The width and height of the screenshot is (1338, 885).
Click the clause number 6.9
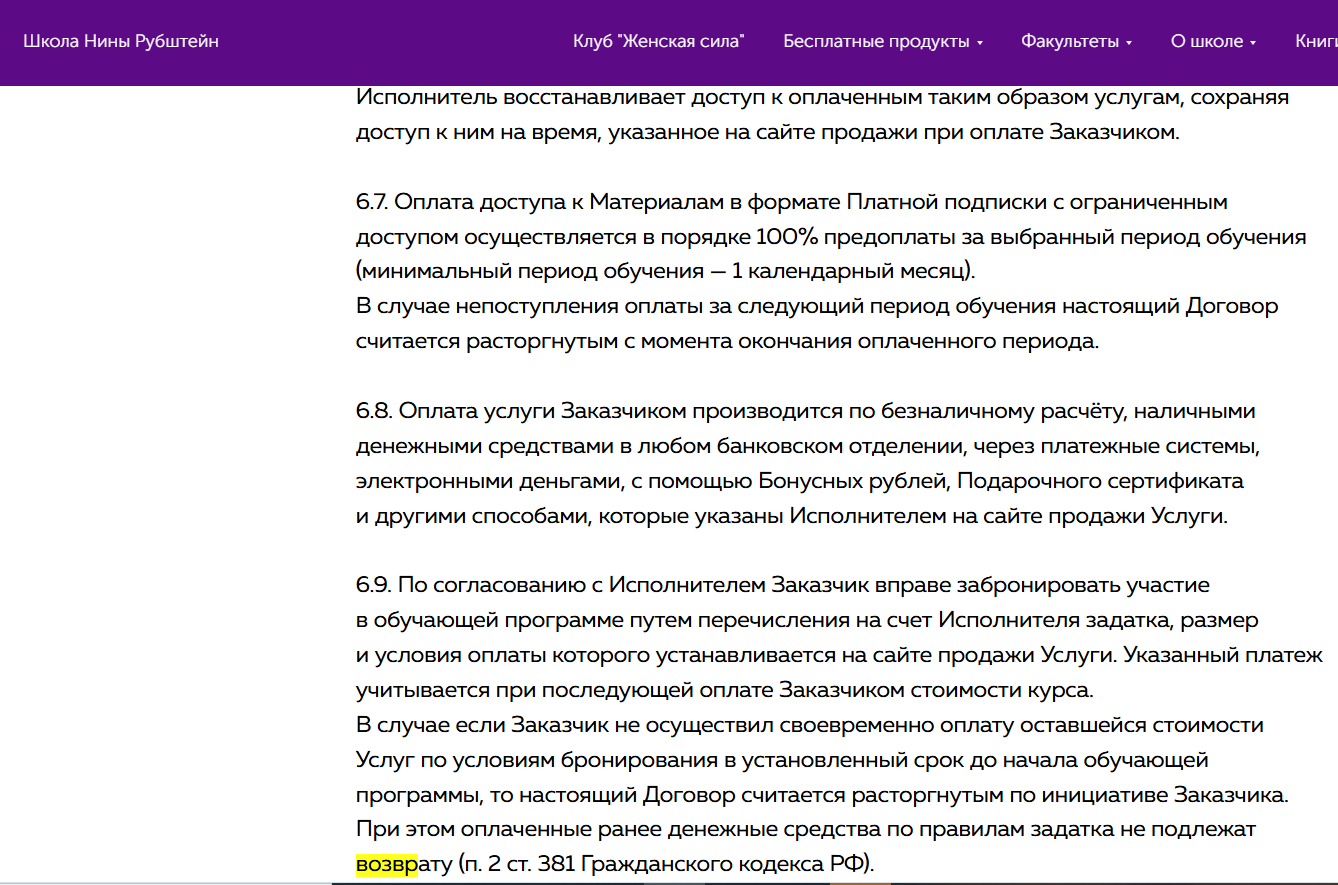(372, 585)
